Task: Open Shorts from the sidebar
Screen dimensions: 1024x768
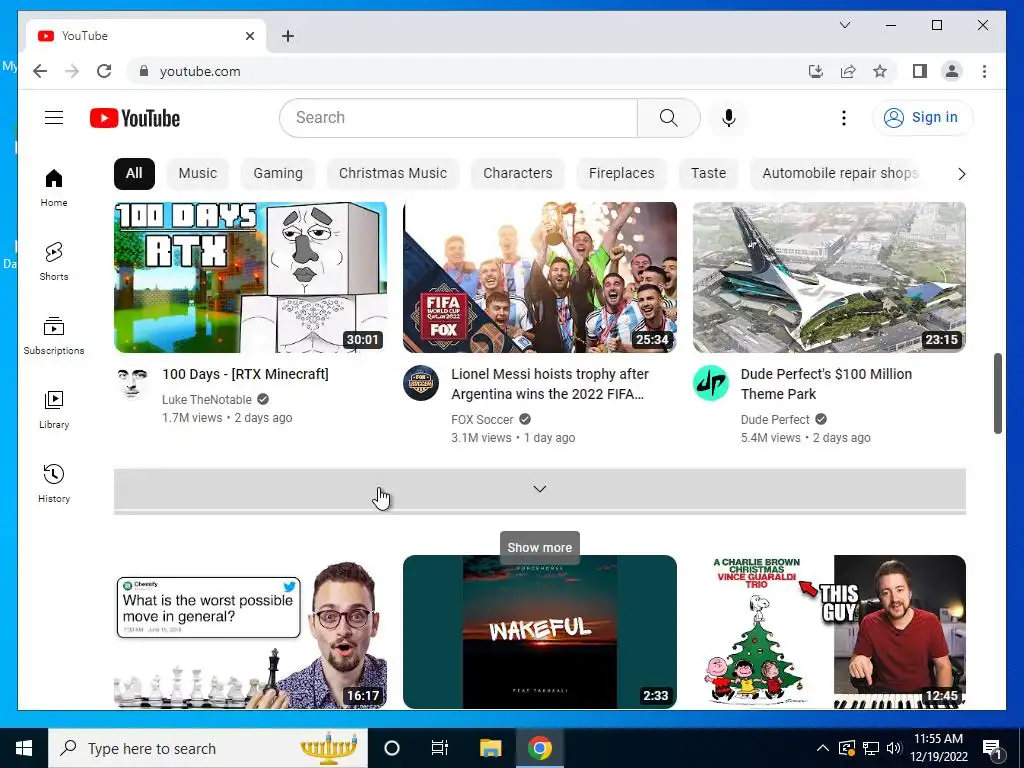Action: click(54, 261)
